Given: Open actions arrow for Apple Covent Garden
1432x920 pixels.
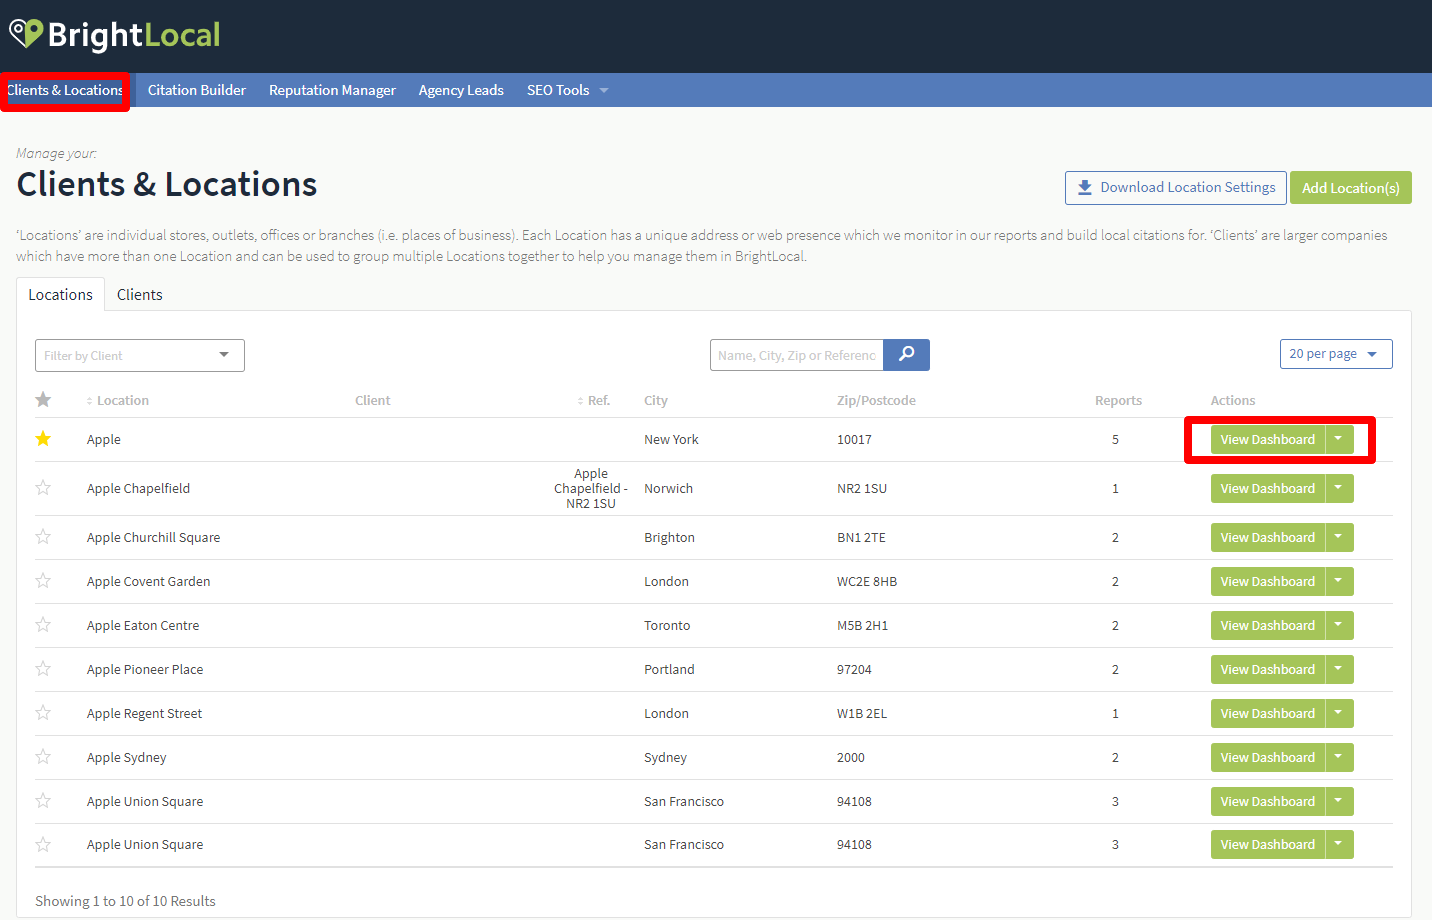Looking at the screenshot, I should tap(1339, 581).
